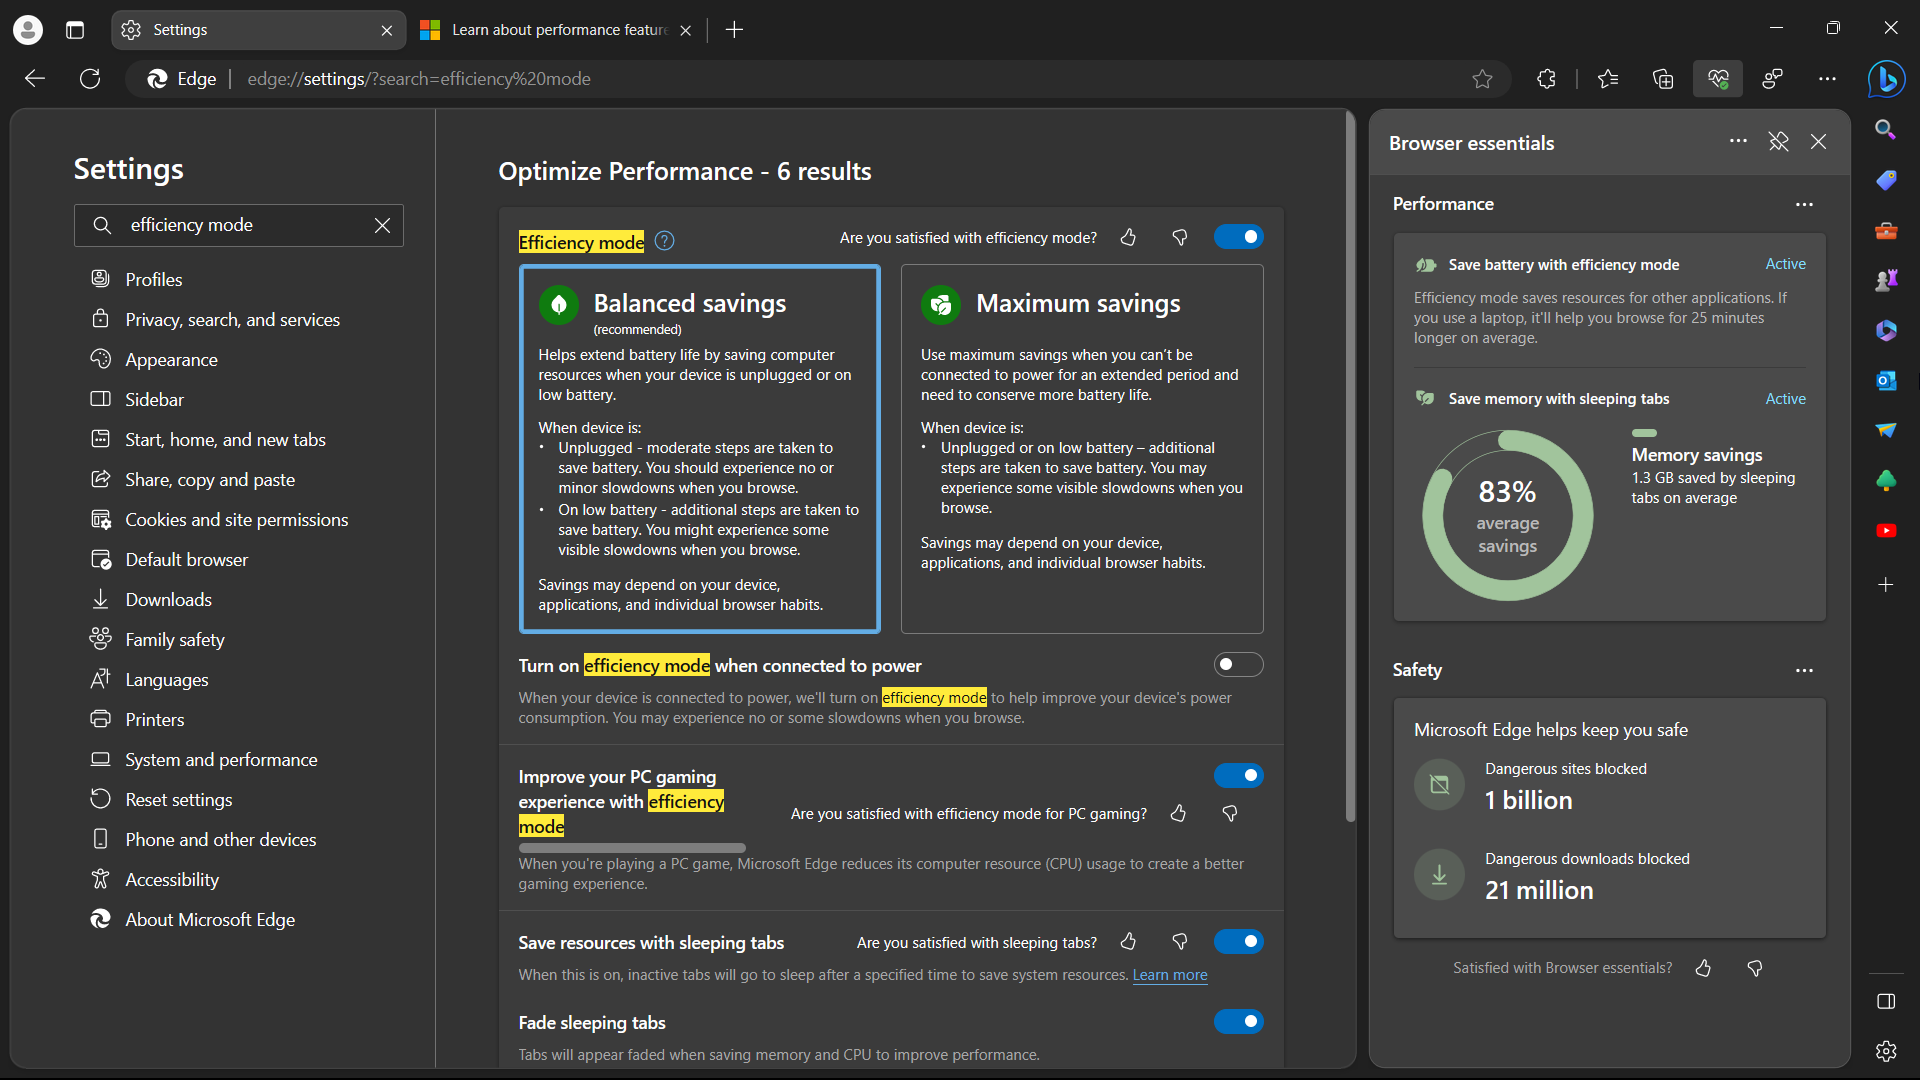Open tab actions menu icon
The image size is (1920, 1080).
click(75, 30)
